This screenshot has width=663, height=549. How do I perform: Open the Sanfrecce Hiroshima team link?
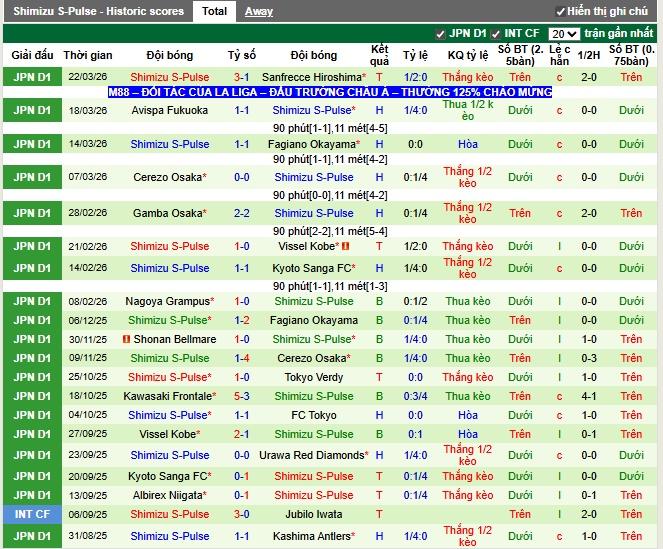[311, 77]
